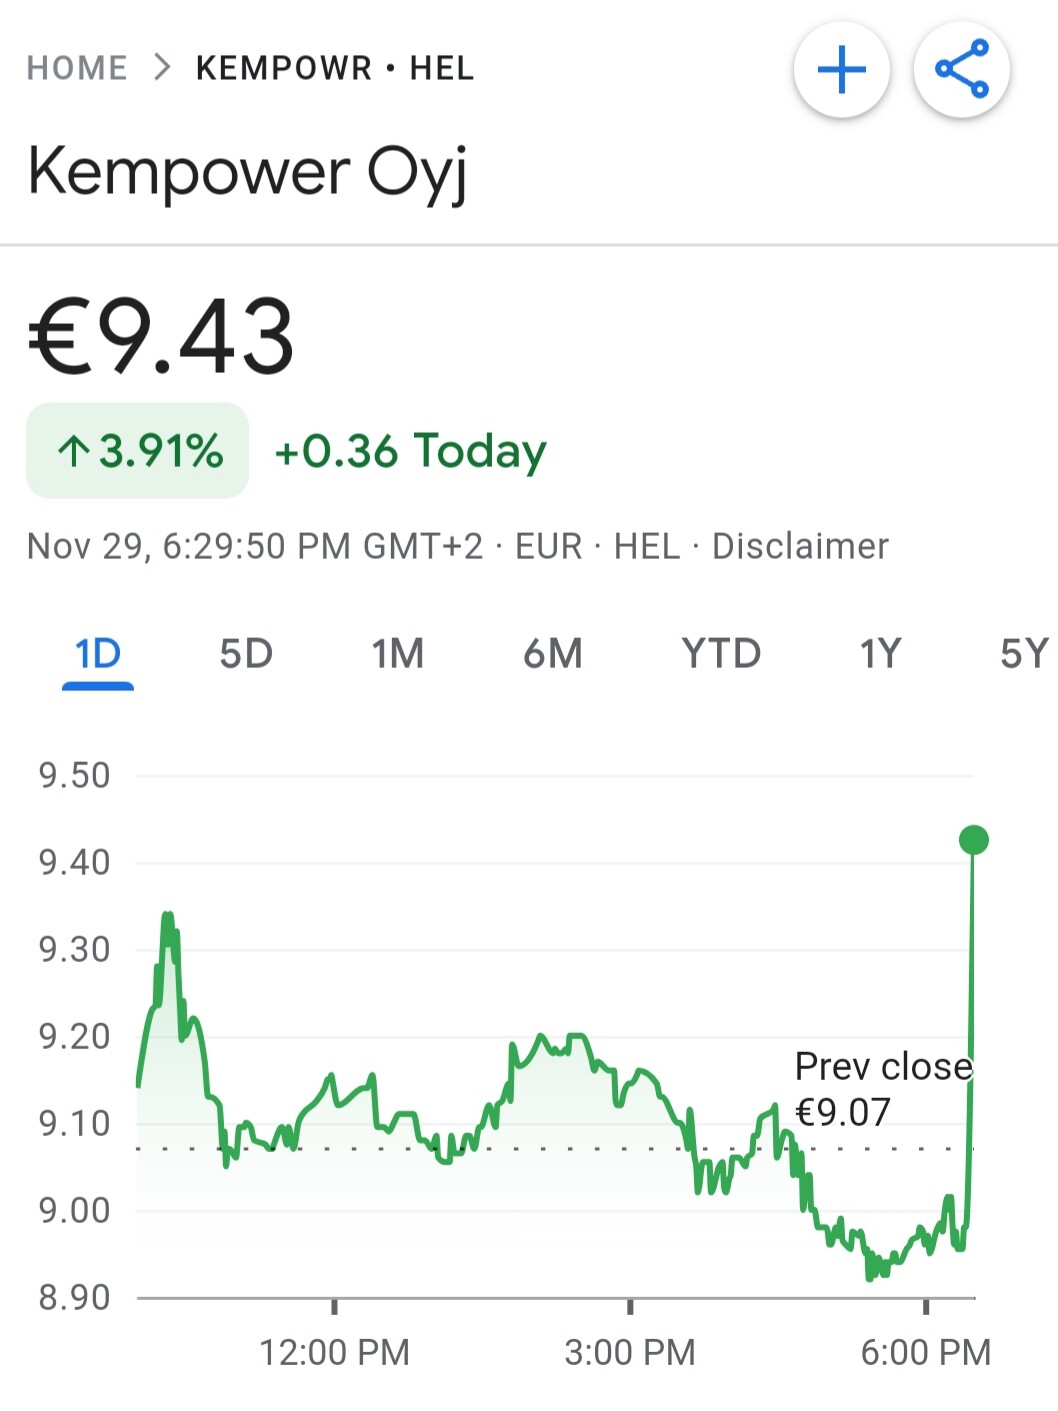This screenshot has width=1058, height=1411.
Task: Open the Disclaimer link
Action: point(800,546)
